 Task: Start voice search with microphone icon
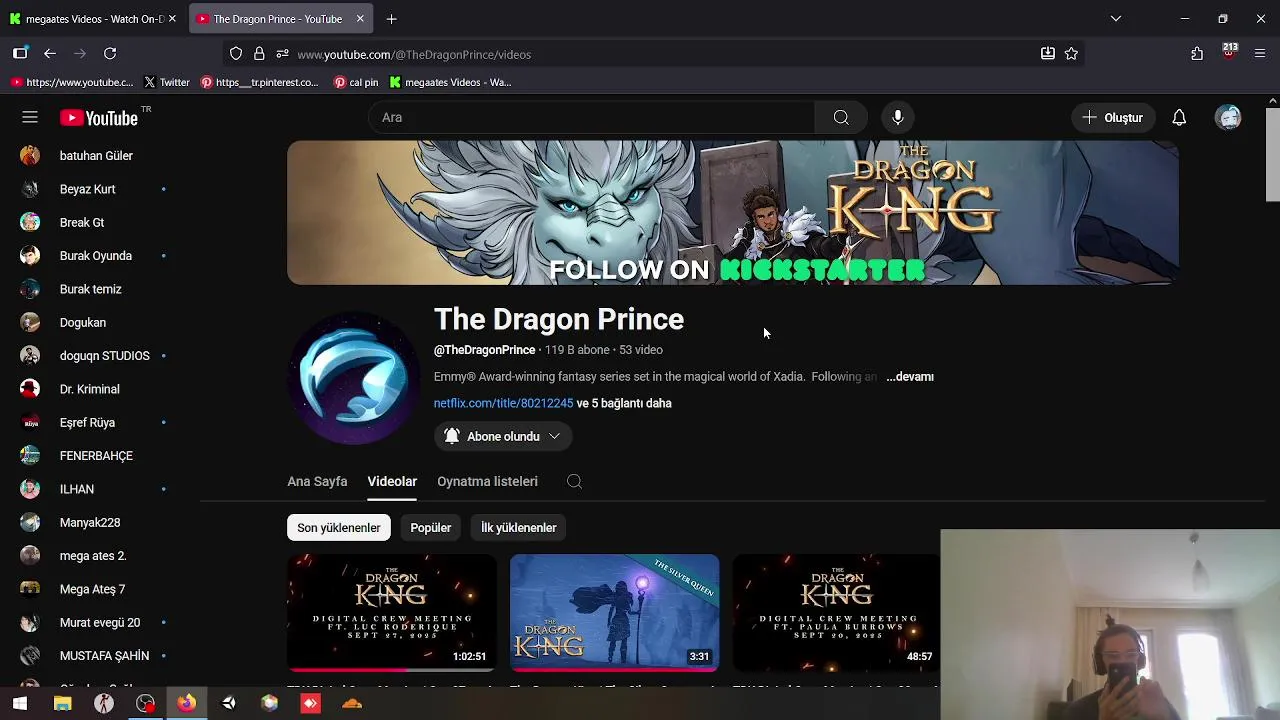point(898,117)
